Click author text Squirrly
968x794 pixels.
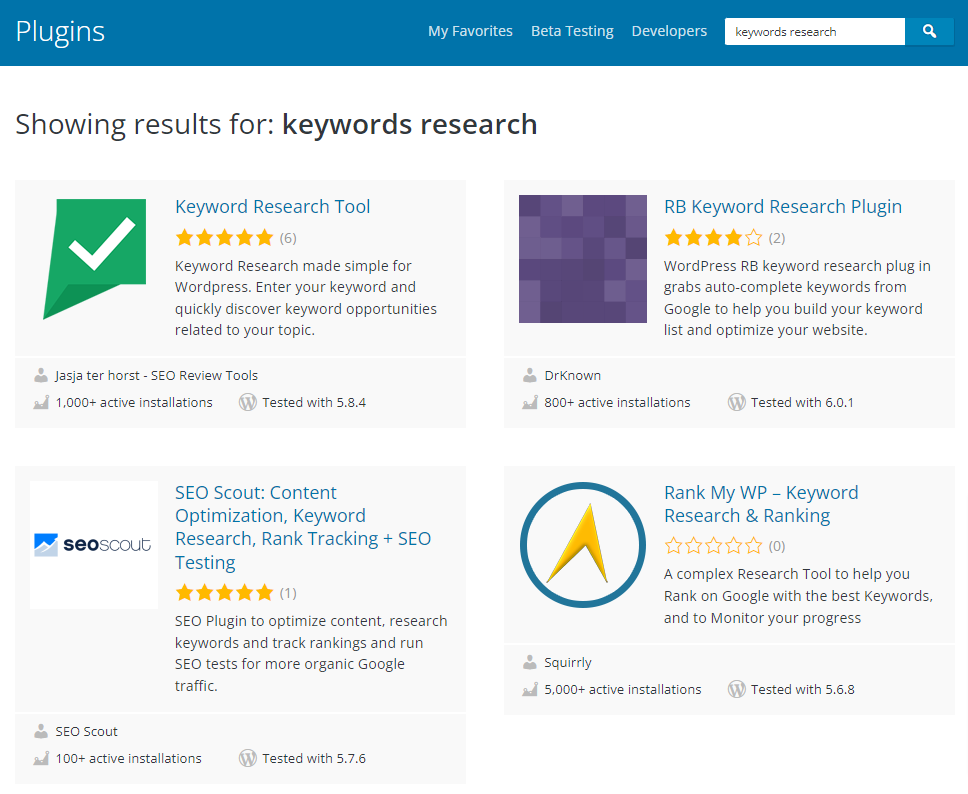567,662
